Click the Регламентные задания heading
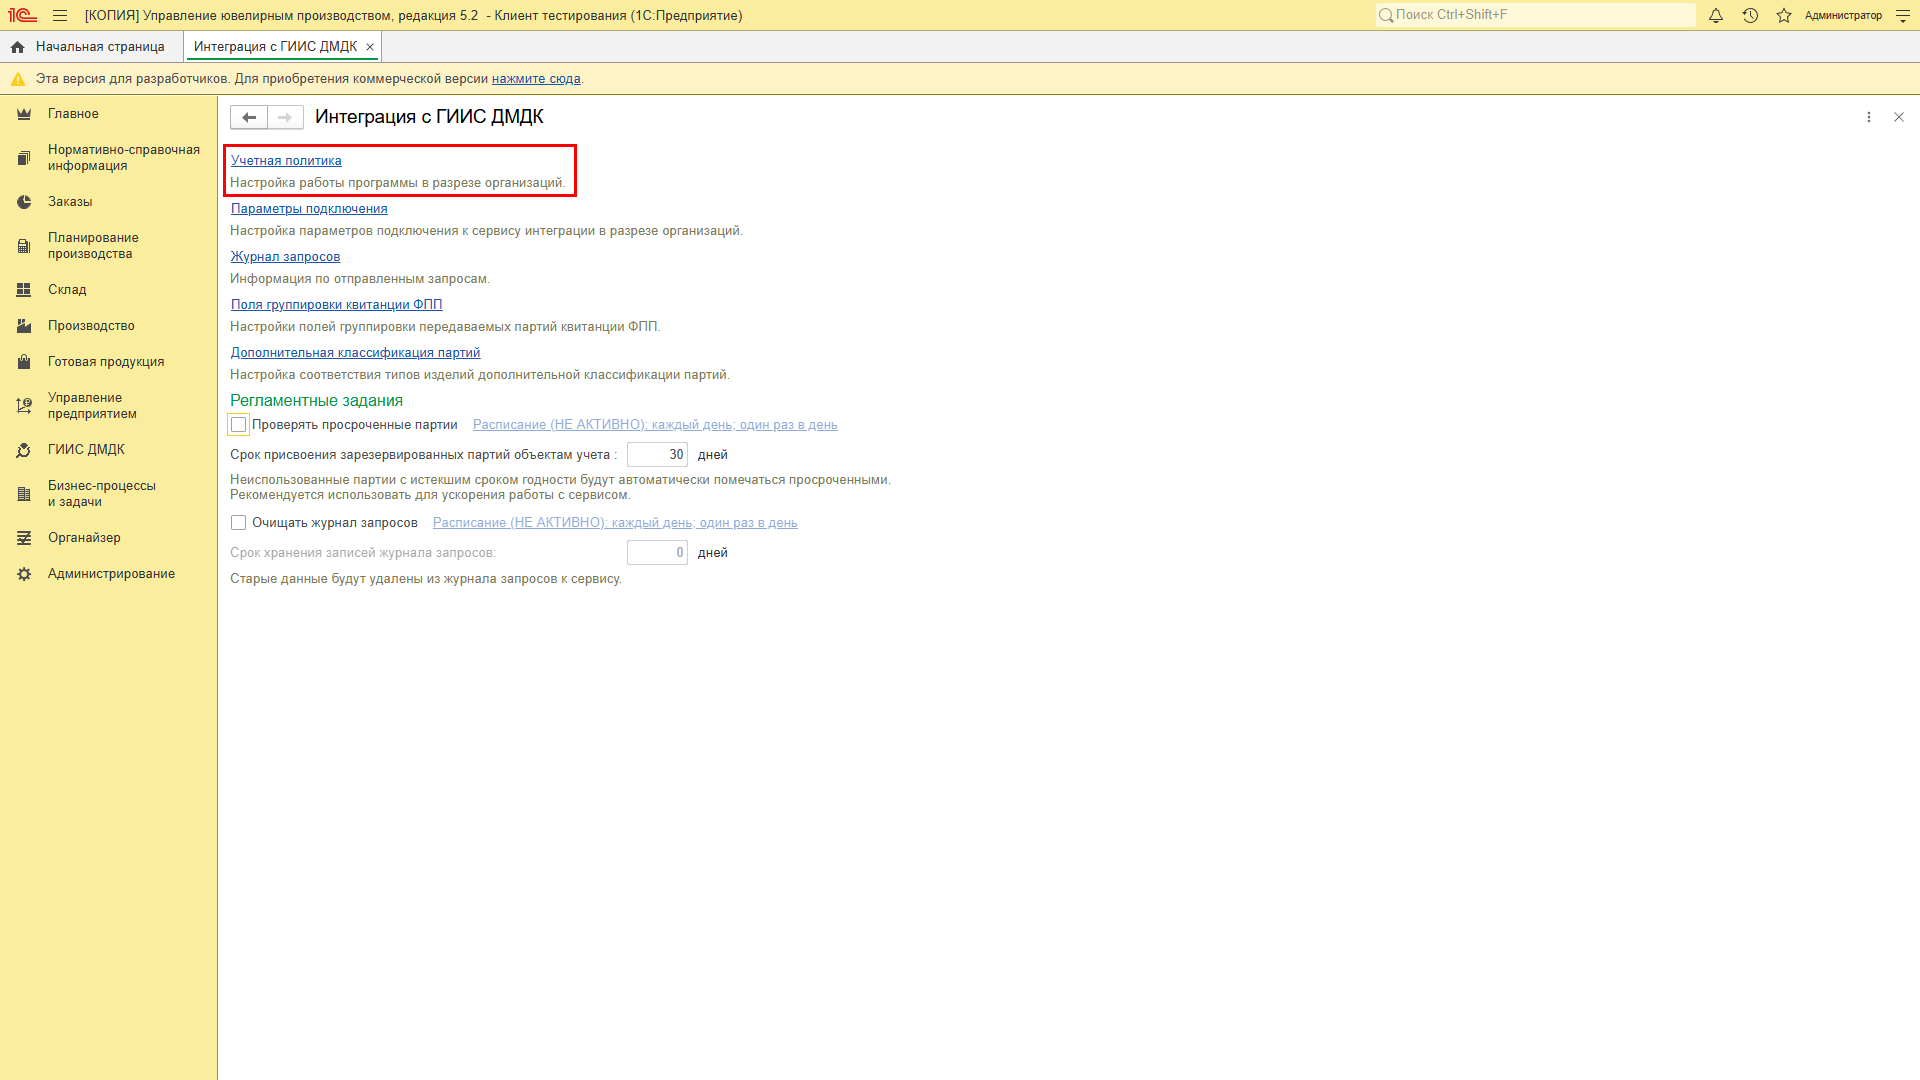 click(317, 401)
